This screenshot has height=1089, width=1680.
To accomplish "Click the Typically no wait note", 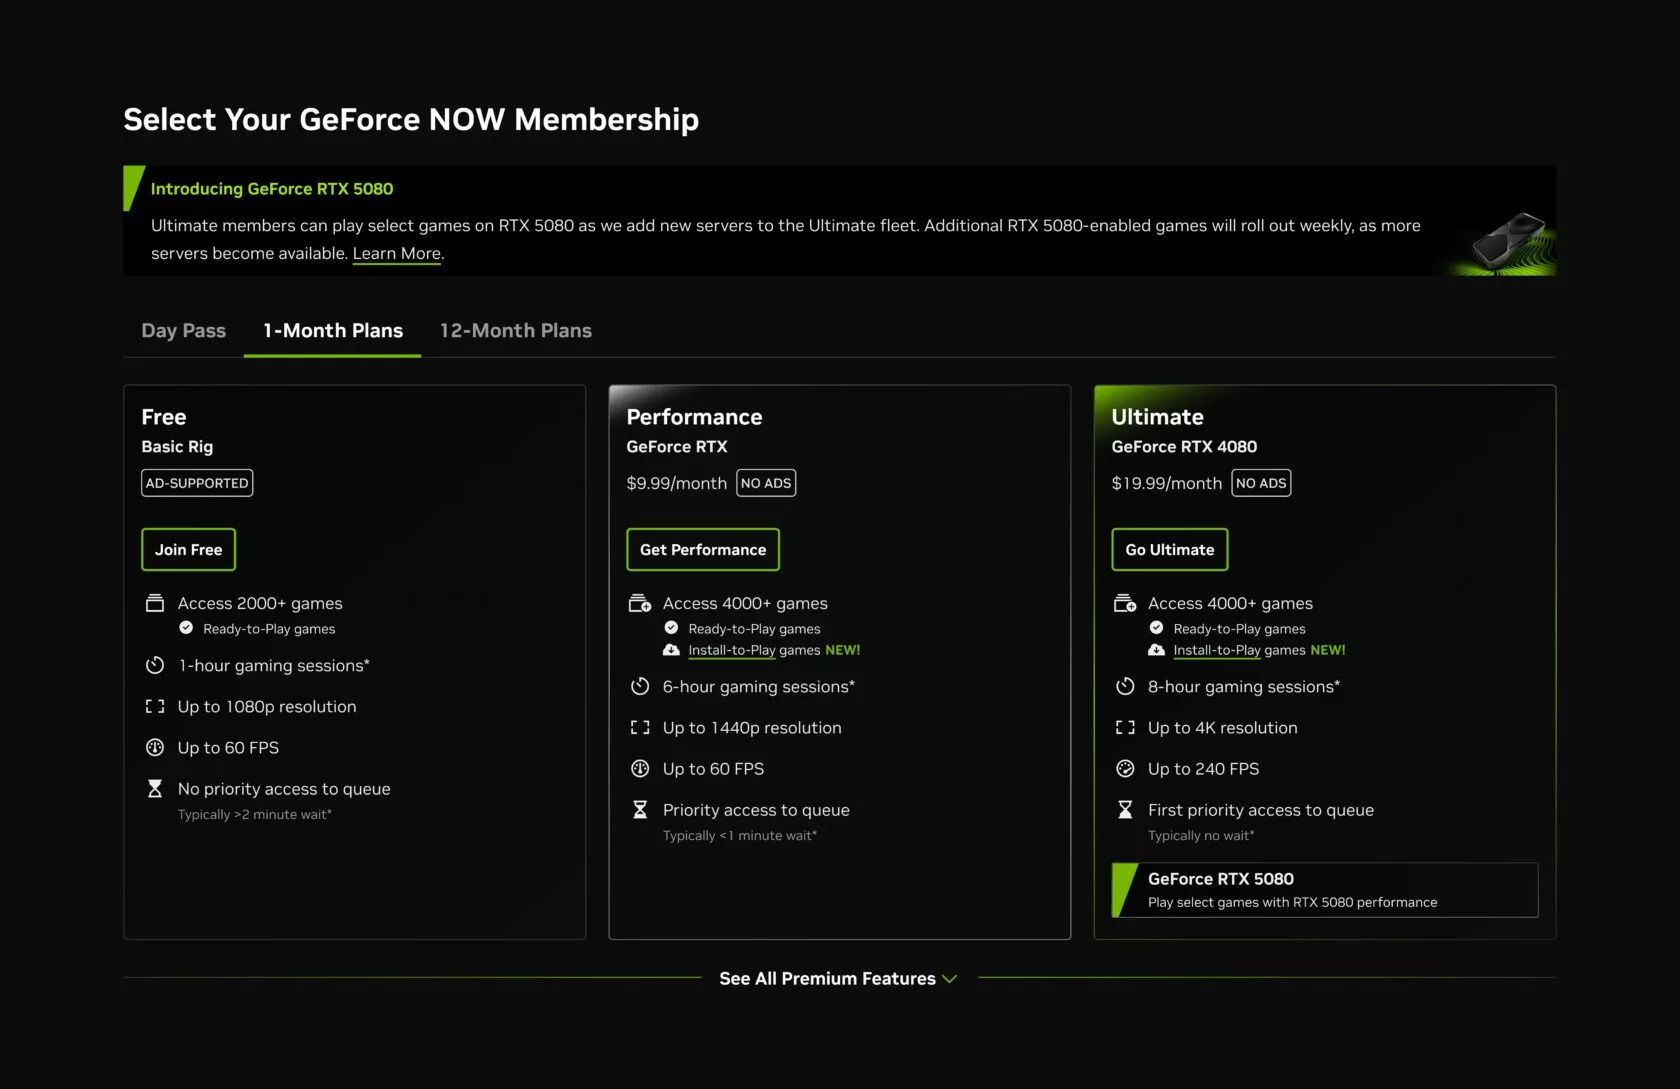I will pos(1201,836).
